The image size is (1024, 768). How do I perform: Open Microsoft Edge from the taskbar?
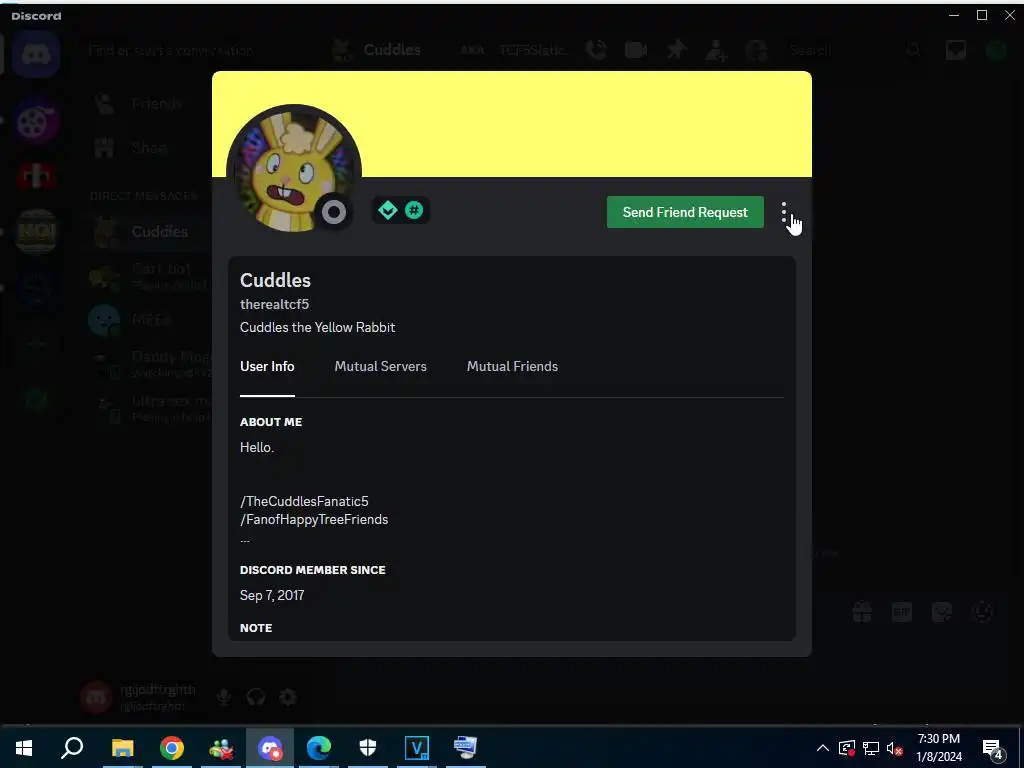click(x=319, y=748)
